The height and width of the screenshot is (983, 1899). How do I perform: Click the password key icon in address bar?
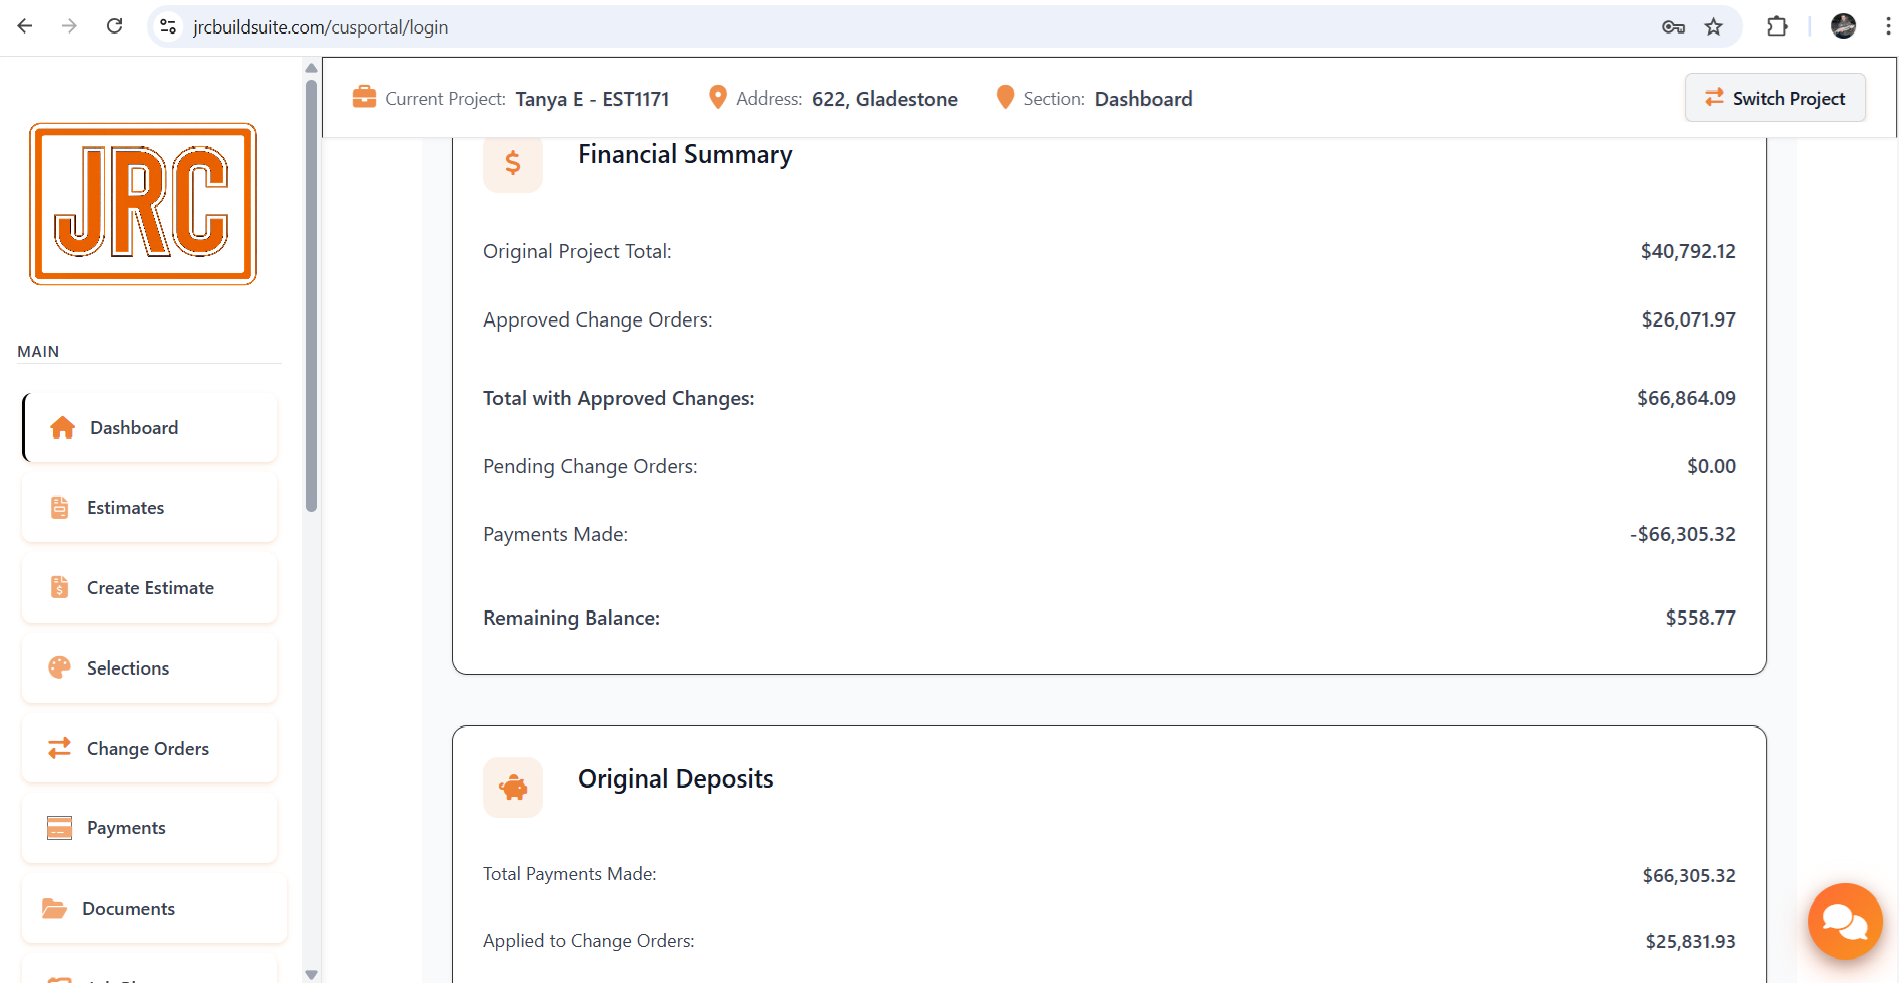coord(1673,27)
